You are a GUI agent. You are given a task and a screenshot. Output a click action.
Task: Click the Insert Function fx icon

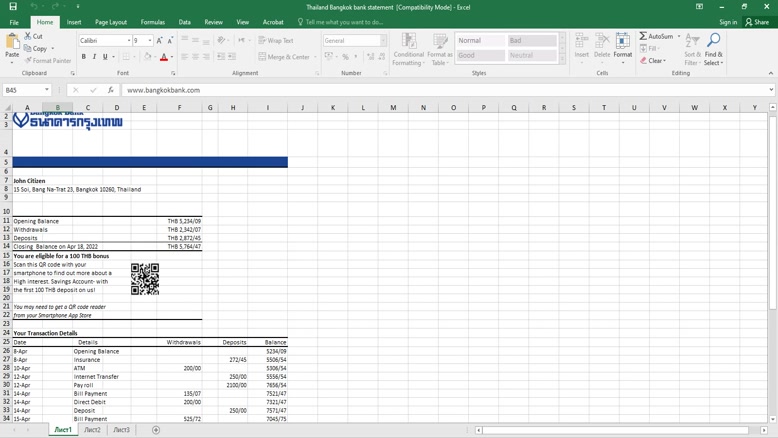110,90
